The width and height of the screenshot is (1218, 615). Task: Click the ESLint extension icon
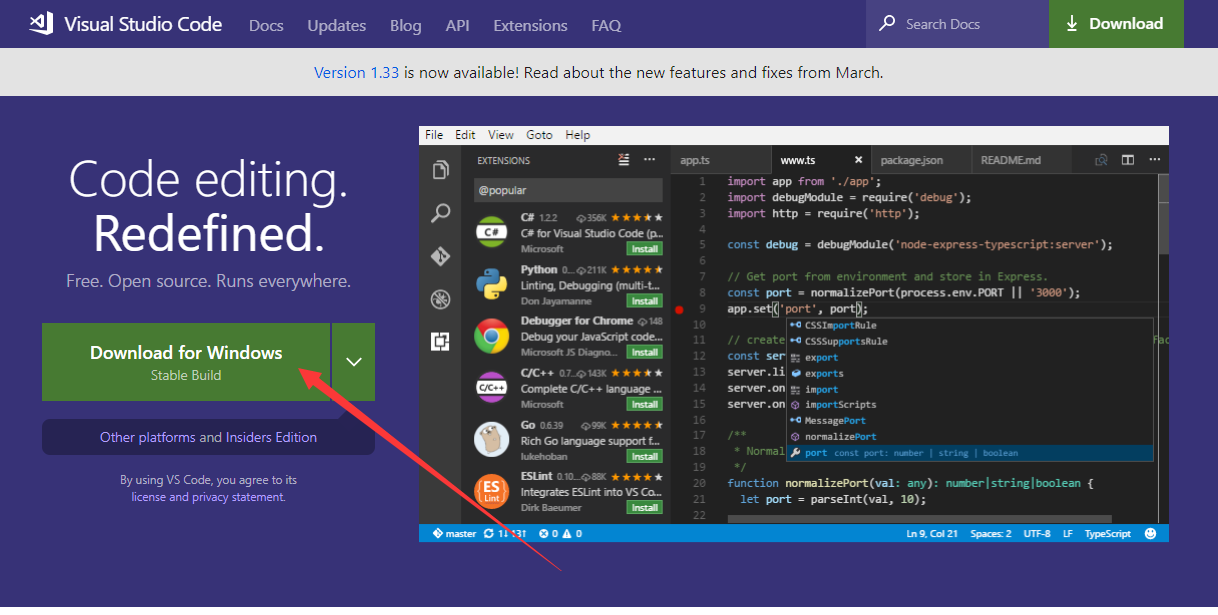point(491,491)
